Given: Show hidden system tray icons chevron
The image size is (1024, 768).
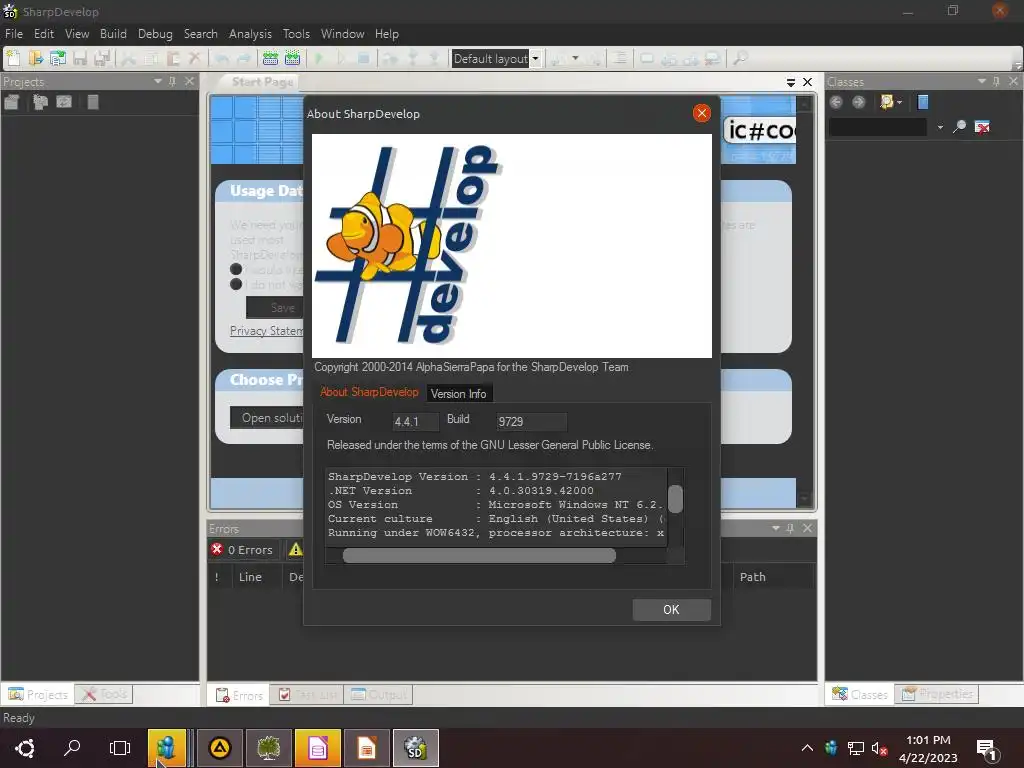Looking at the screenshot, I should [807, 748].
